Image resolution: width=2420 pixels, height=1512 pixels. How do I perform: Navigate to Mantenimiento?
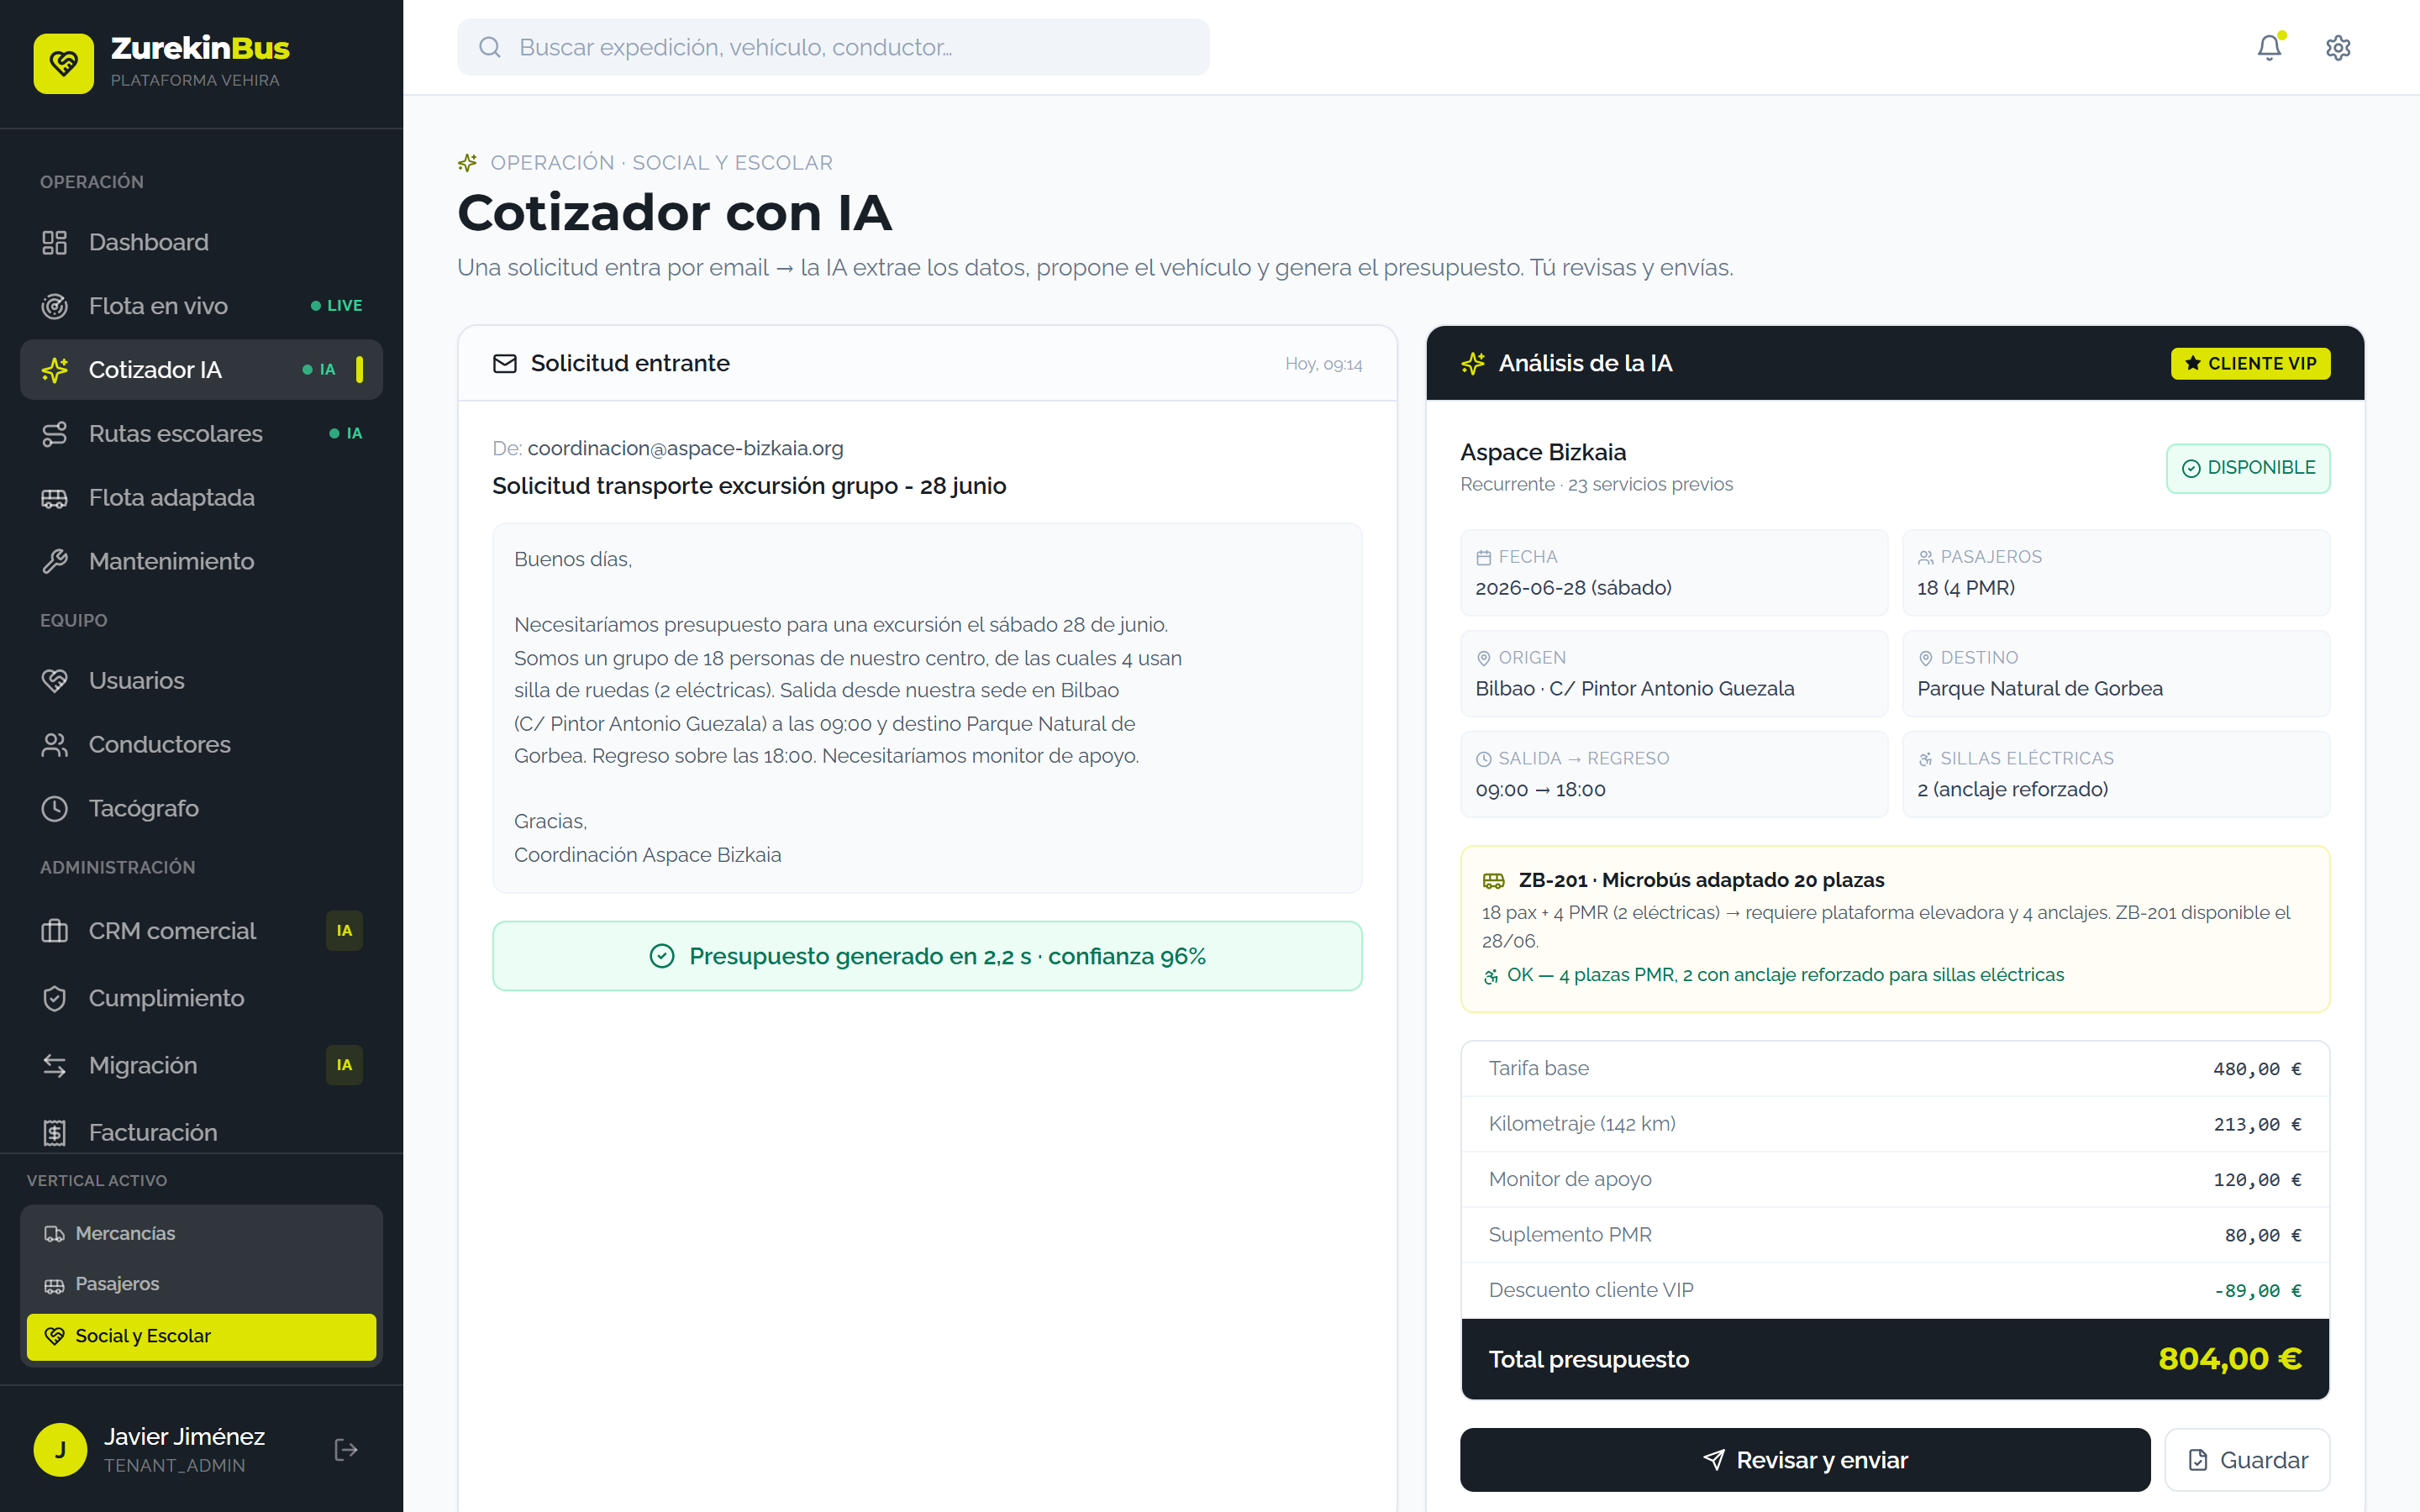[x=201, y=561]
